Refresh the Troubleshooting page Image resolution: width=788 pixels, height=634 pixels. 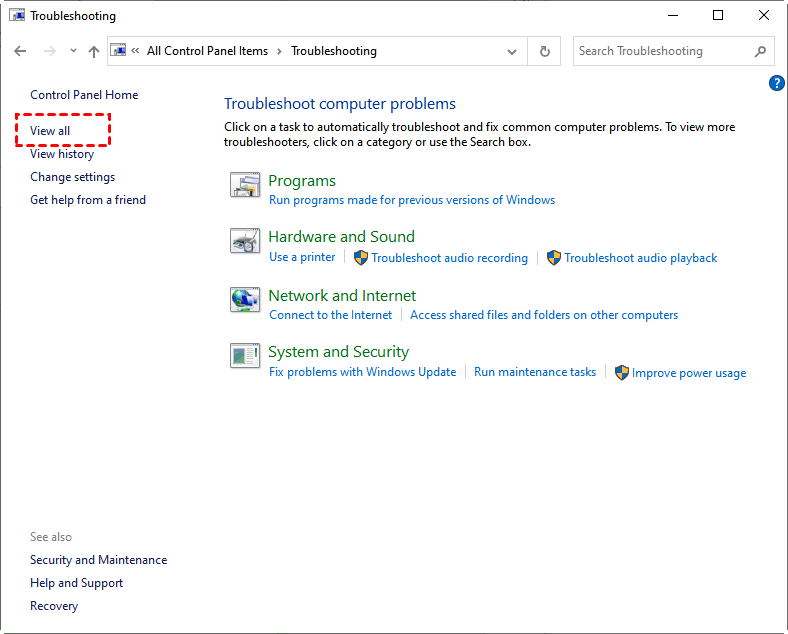coord(544,51)
